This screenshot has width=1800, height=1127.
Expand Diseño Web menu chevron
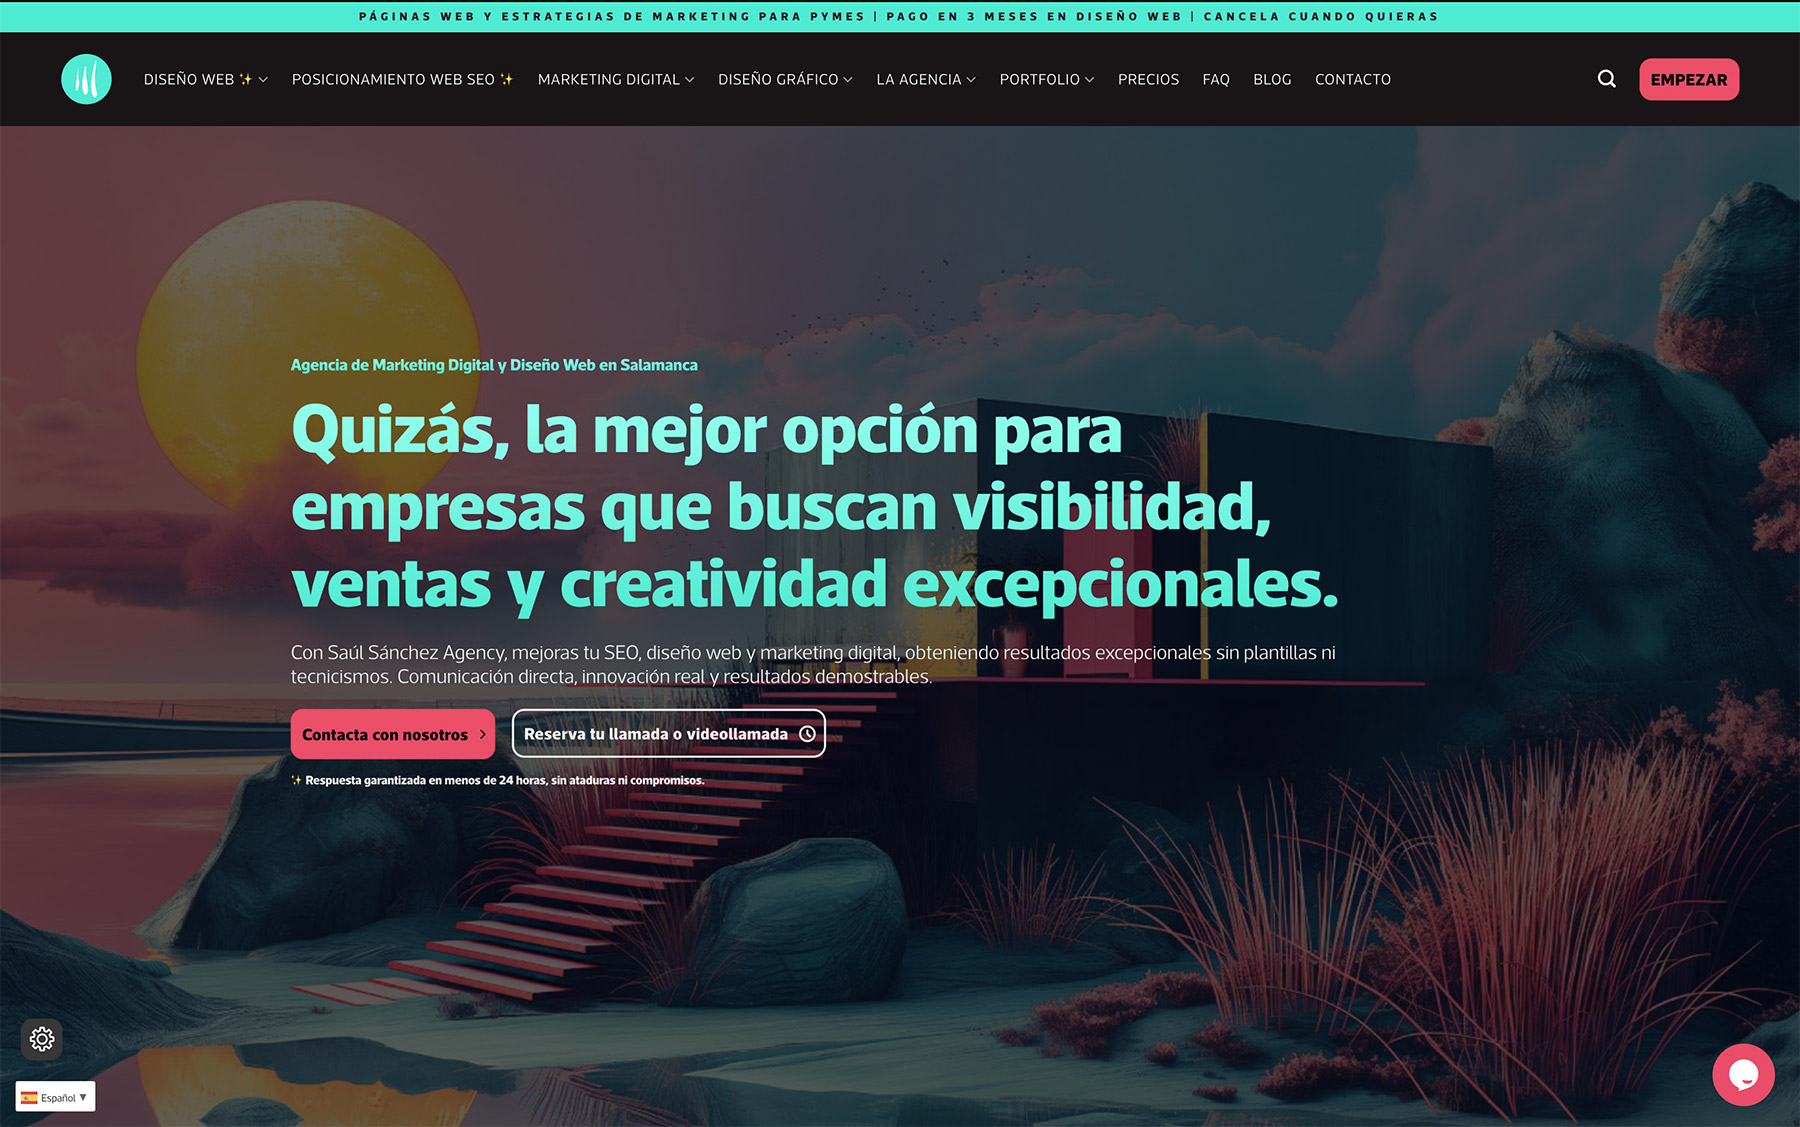(x=263, y=80)
